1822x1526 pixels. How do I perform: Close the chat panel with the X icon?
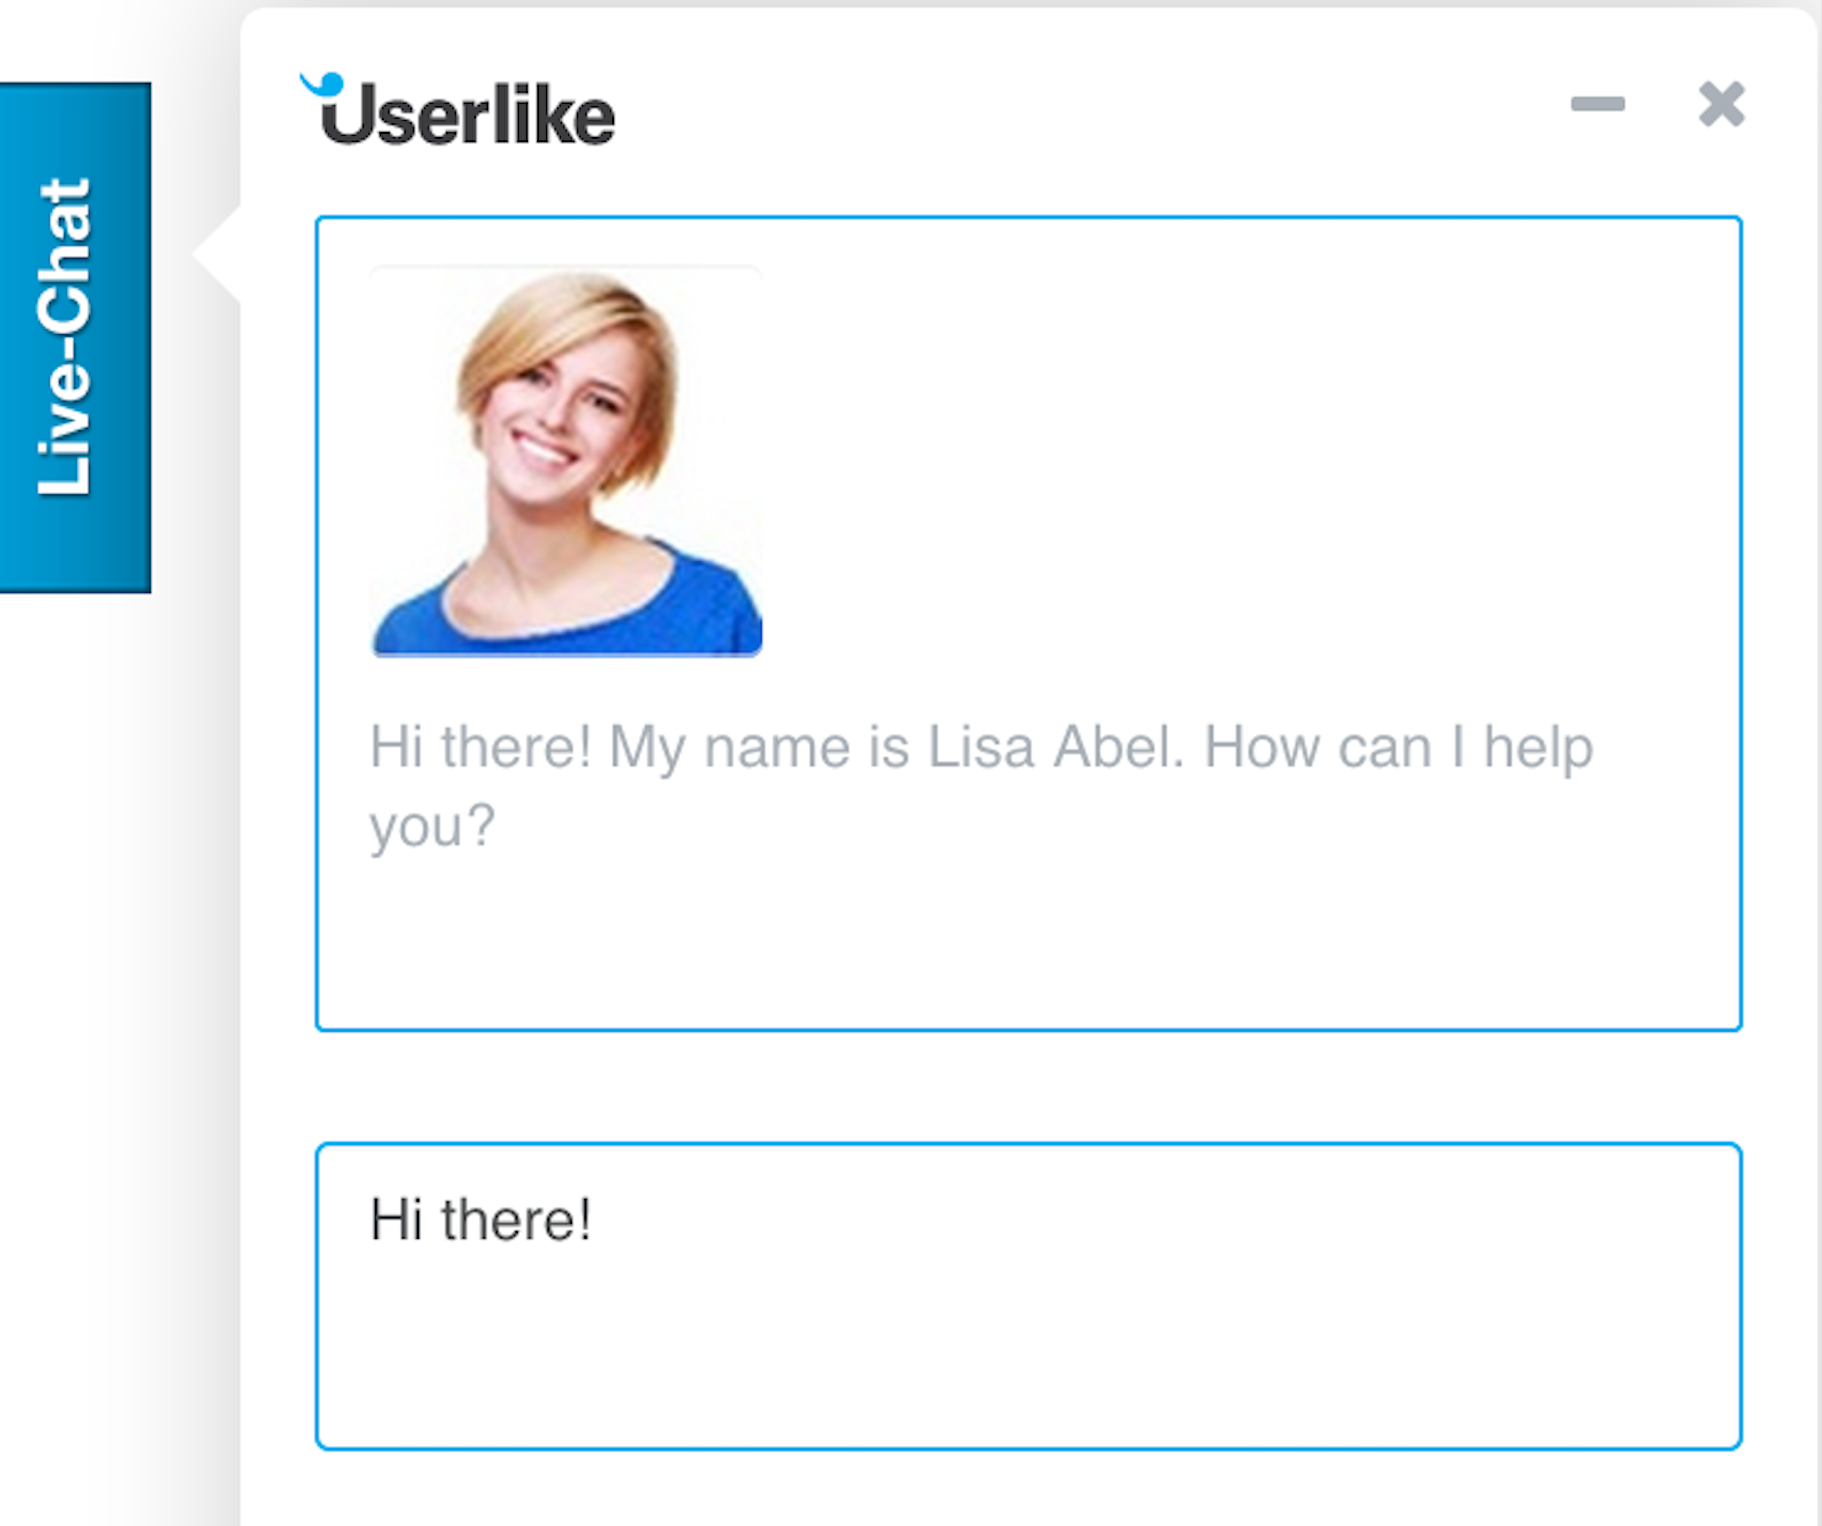tap(1721, 104)
